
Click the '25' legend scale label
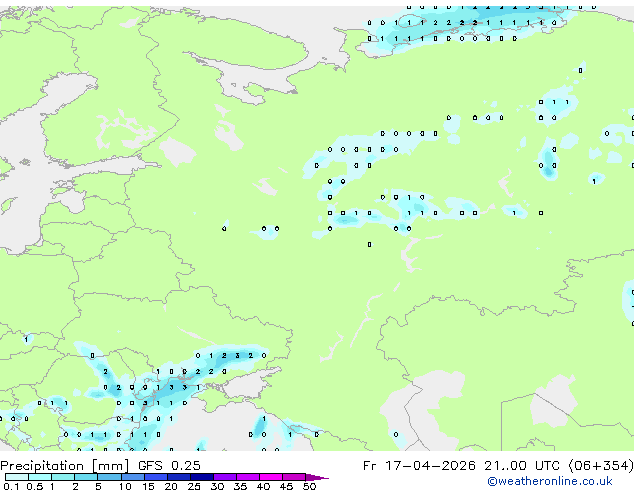pyautogui.click(x=194, y=486)
